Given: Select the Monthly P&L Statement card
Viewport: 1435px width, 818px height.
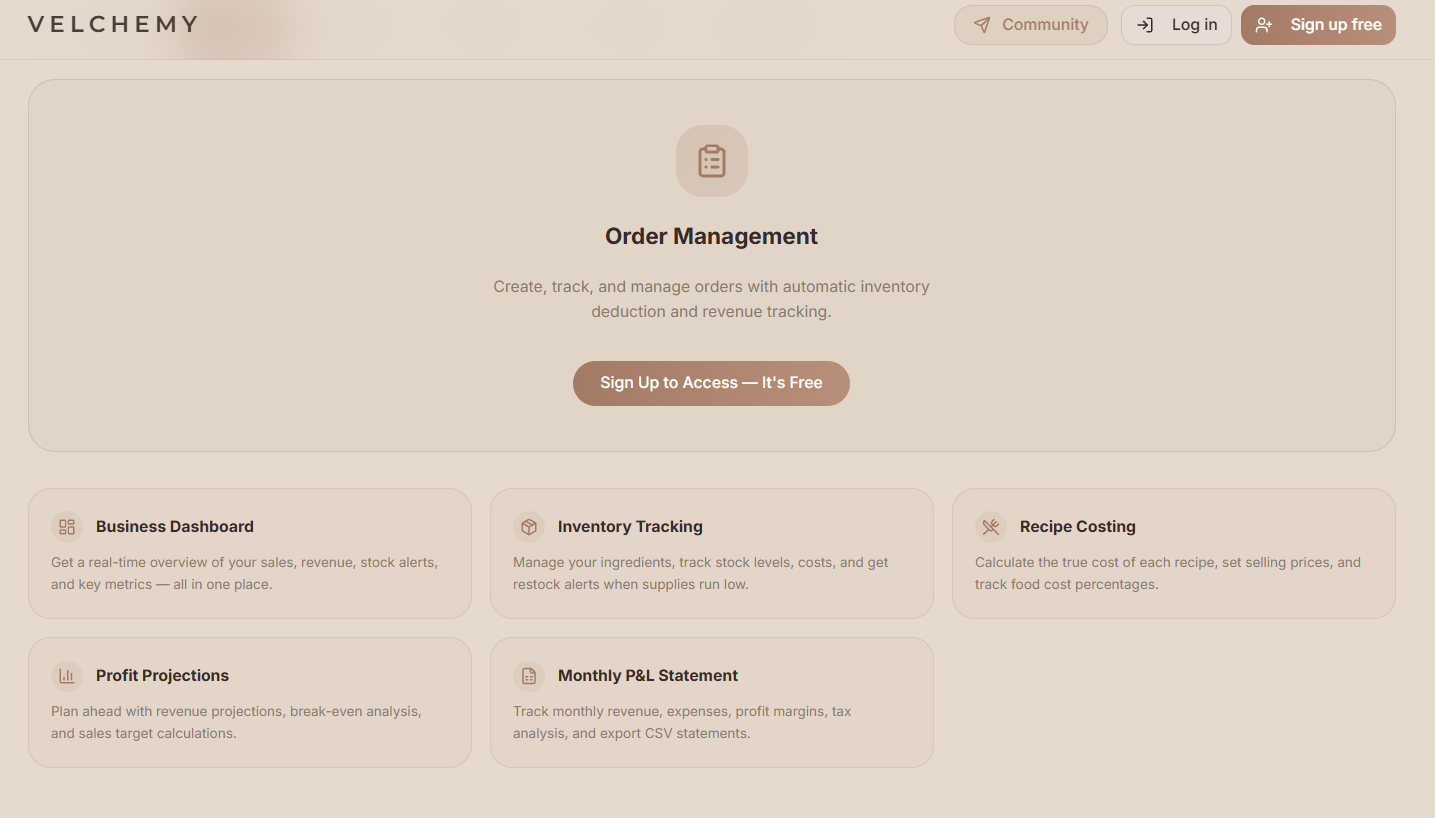Looking at the screenshot, I should click(711, 702).
